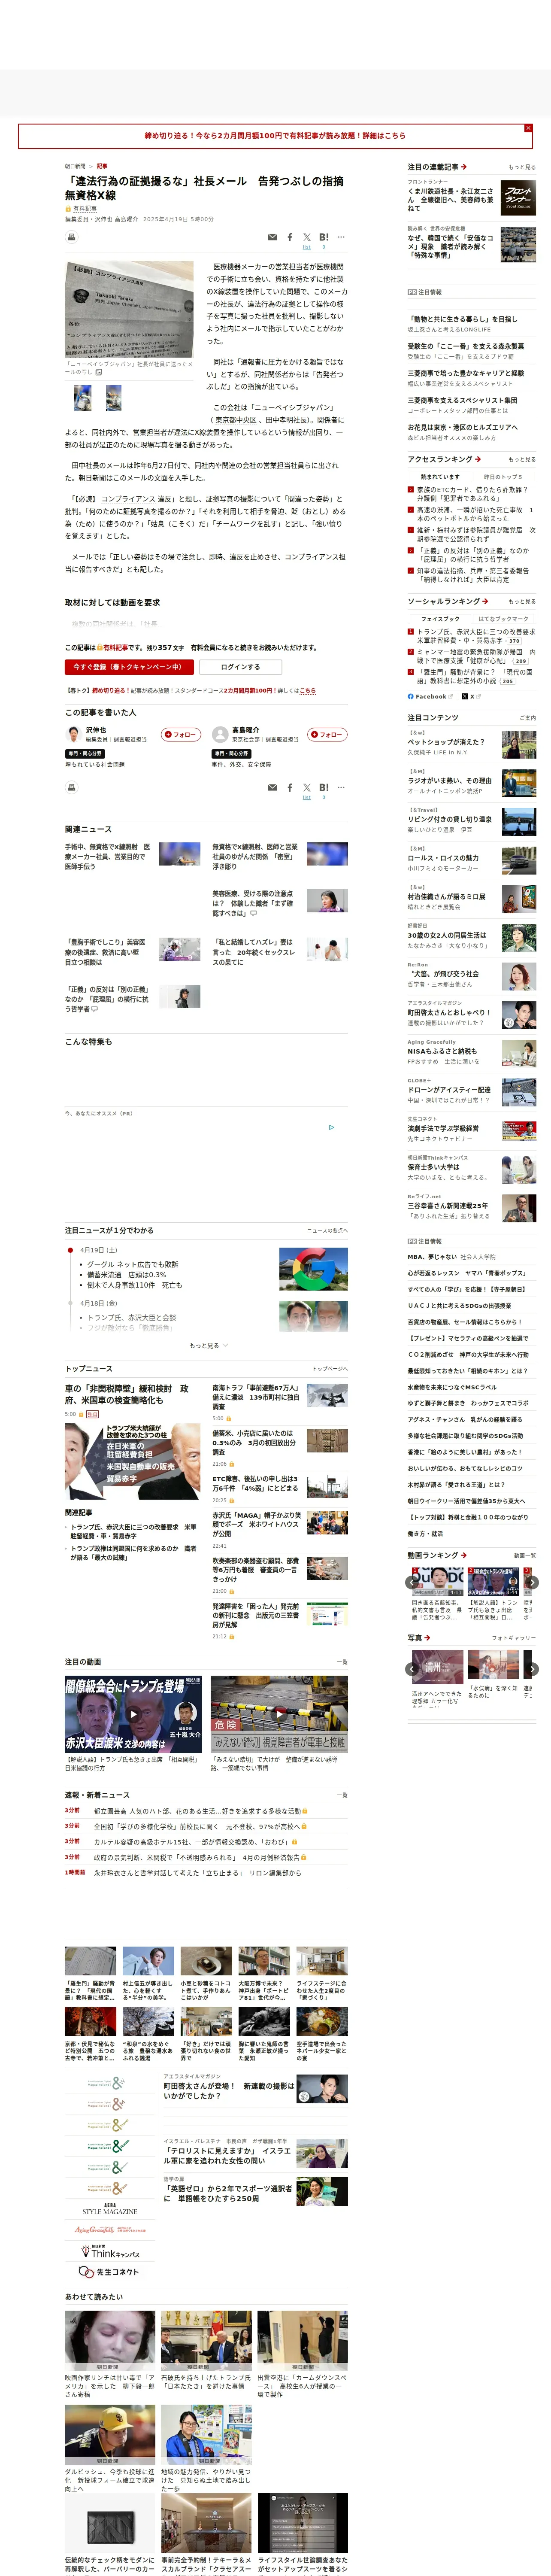Click the ログインする button

pos(240,667)
